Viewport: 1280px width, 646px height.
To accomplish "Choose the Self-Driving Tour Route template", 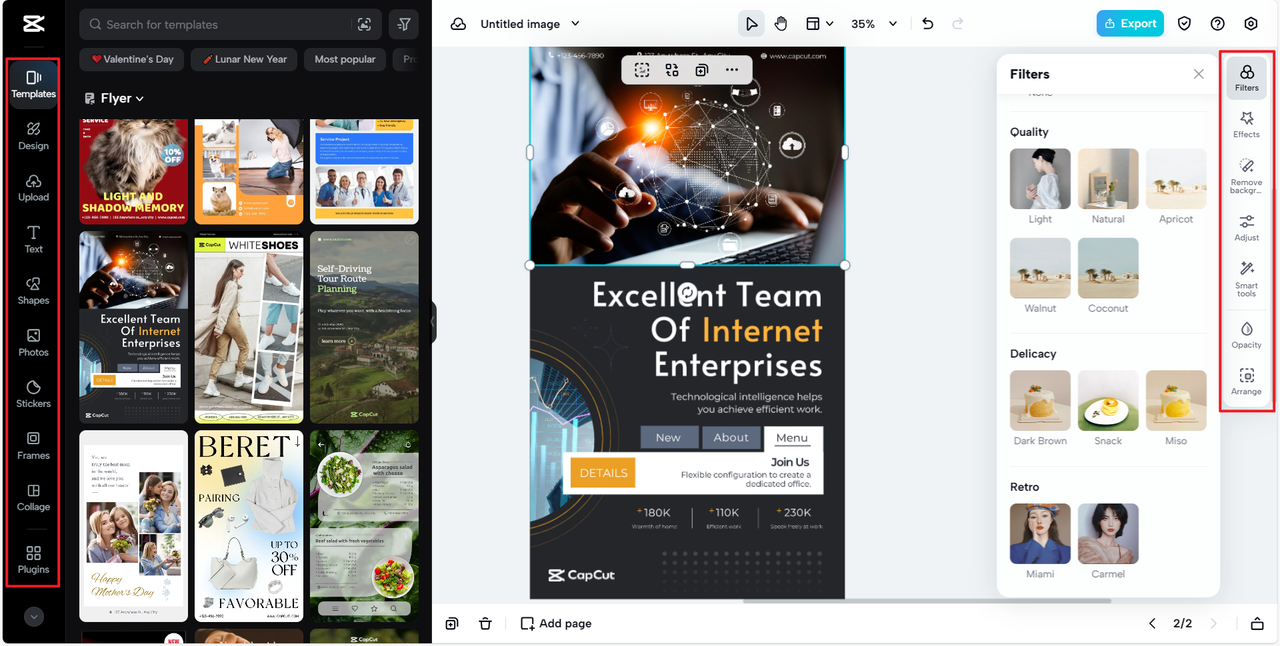I will pyautogui.click(x=364, y=327).
